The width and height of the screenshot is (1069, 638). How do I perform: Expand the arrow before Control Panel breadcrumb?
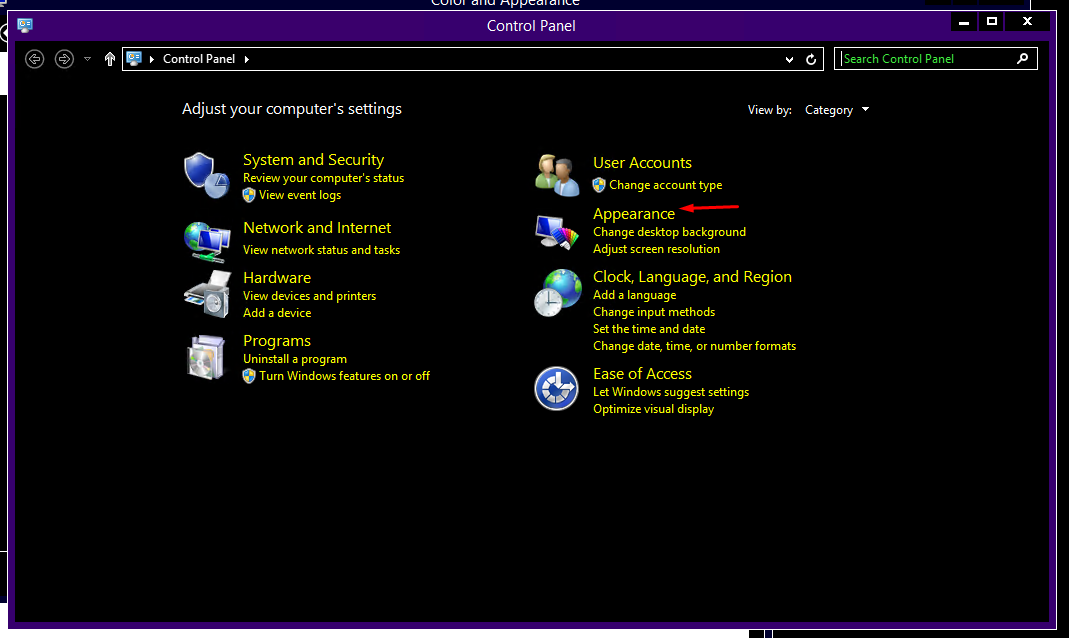[x=151, y=59]
